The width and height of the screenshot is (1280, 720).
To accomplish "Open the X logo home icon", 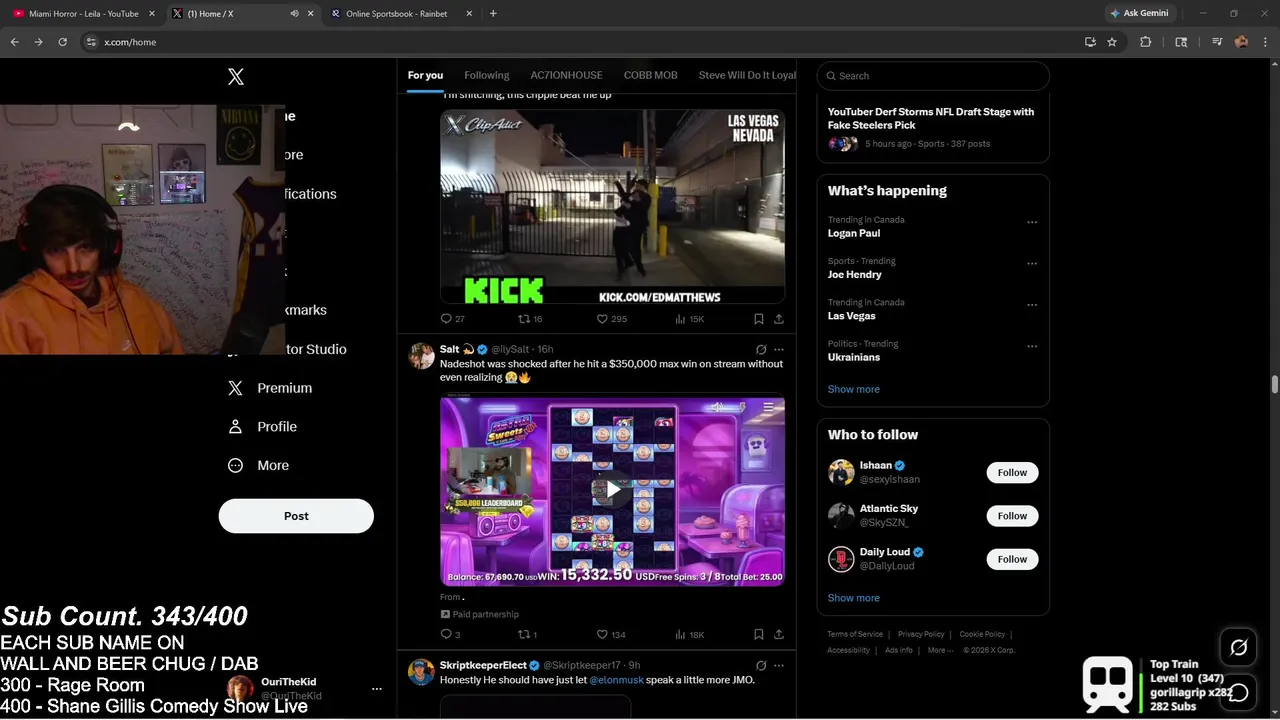I will (236, 77).
